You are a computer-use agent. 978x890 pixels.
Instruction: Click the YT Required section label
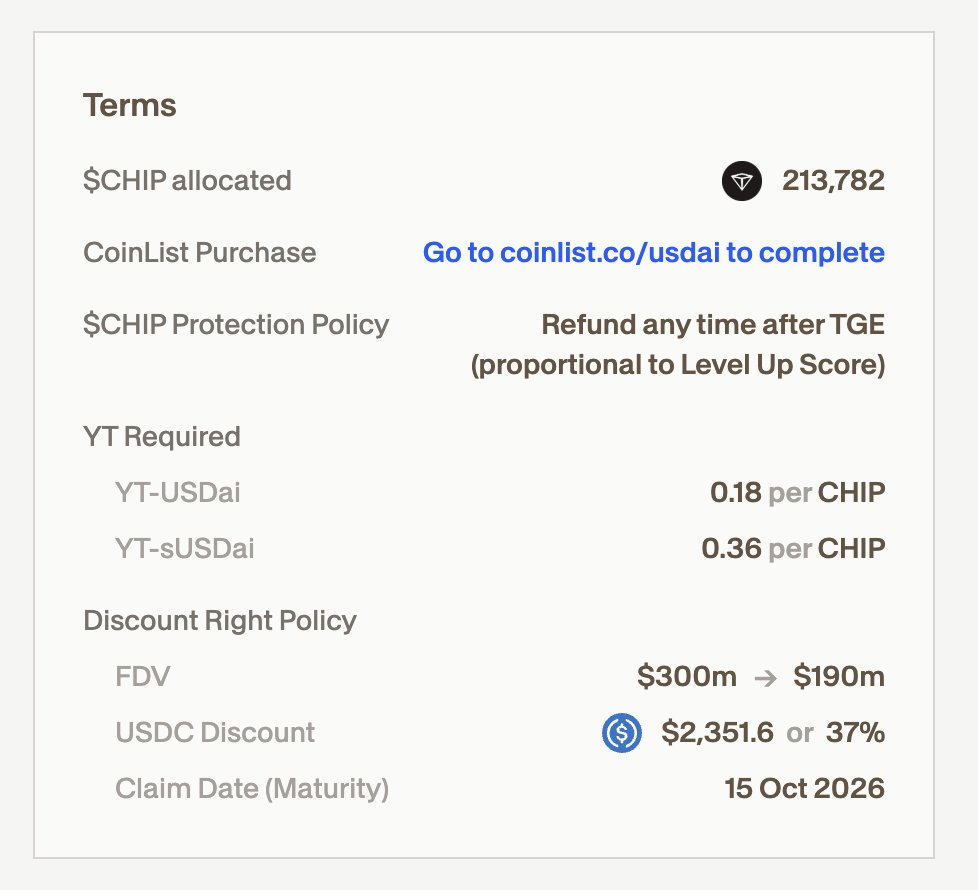click(x=161, y=437)
